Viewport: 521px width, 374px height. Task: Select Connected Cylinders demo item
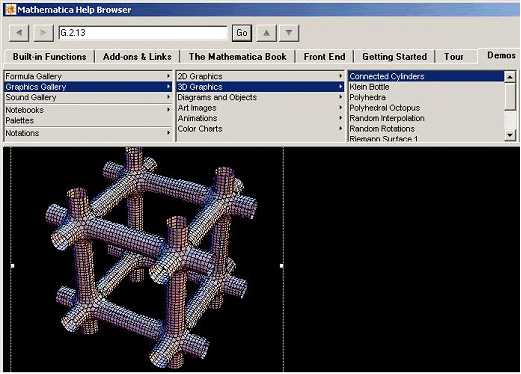[426, 76]
